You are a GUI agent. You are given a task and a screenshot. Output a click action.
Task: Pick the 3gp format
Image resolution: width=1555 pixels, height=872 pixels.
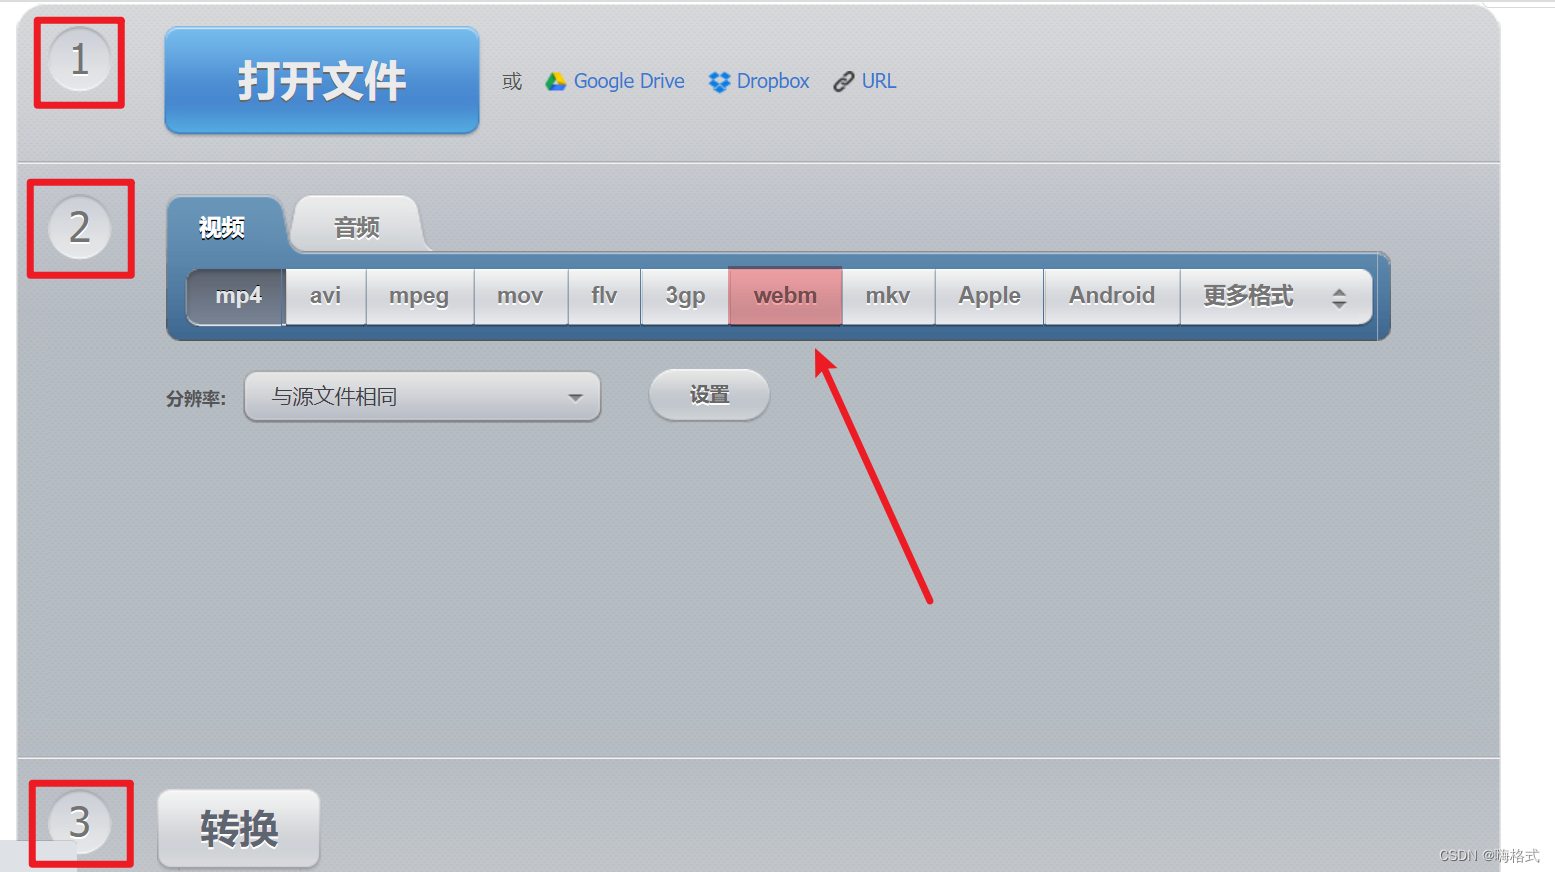684,296
